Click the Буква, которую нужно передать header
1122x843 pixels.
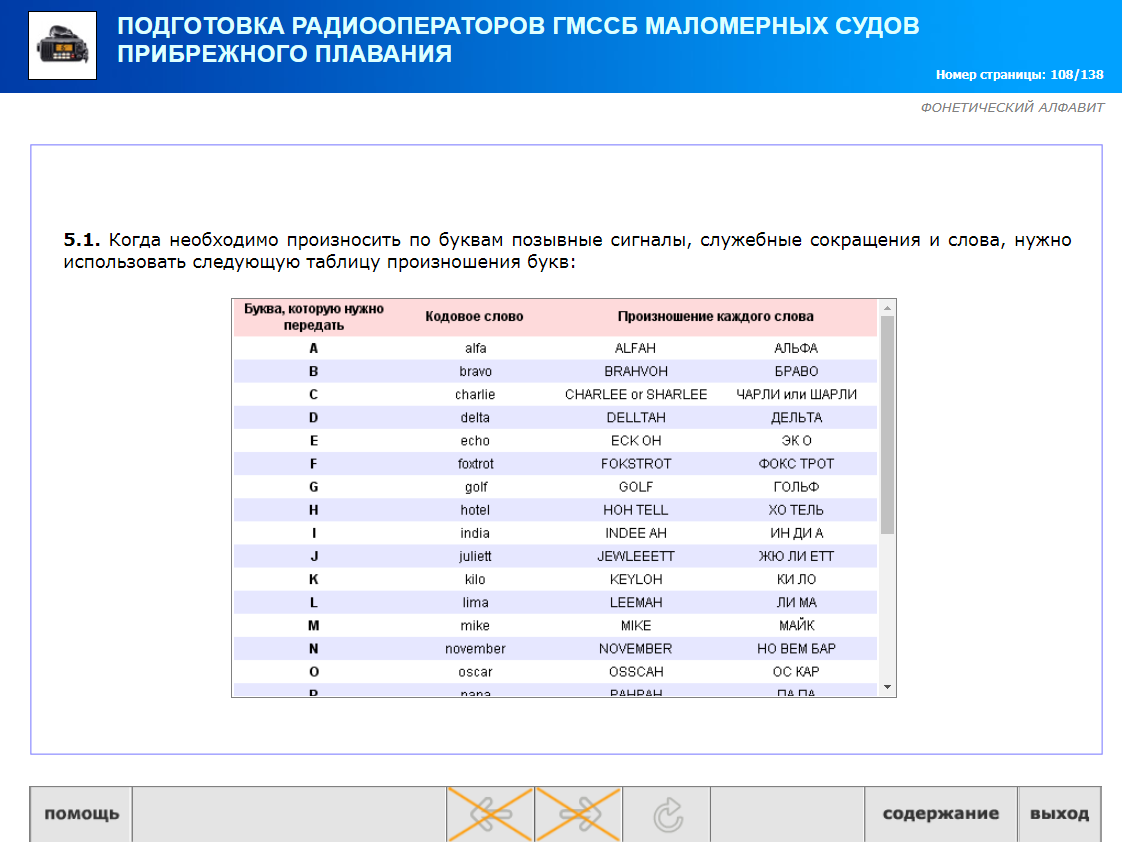(x=313, y=317)
